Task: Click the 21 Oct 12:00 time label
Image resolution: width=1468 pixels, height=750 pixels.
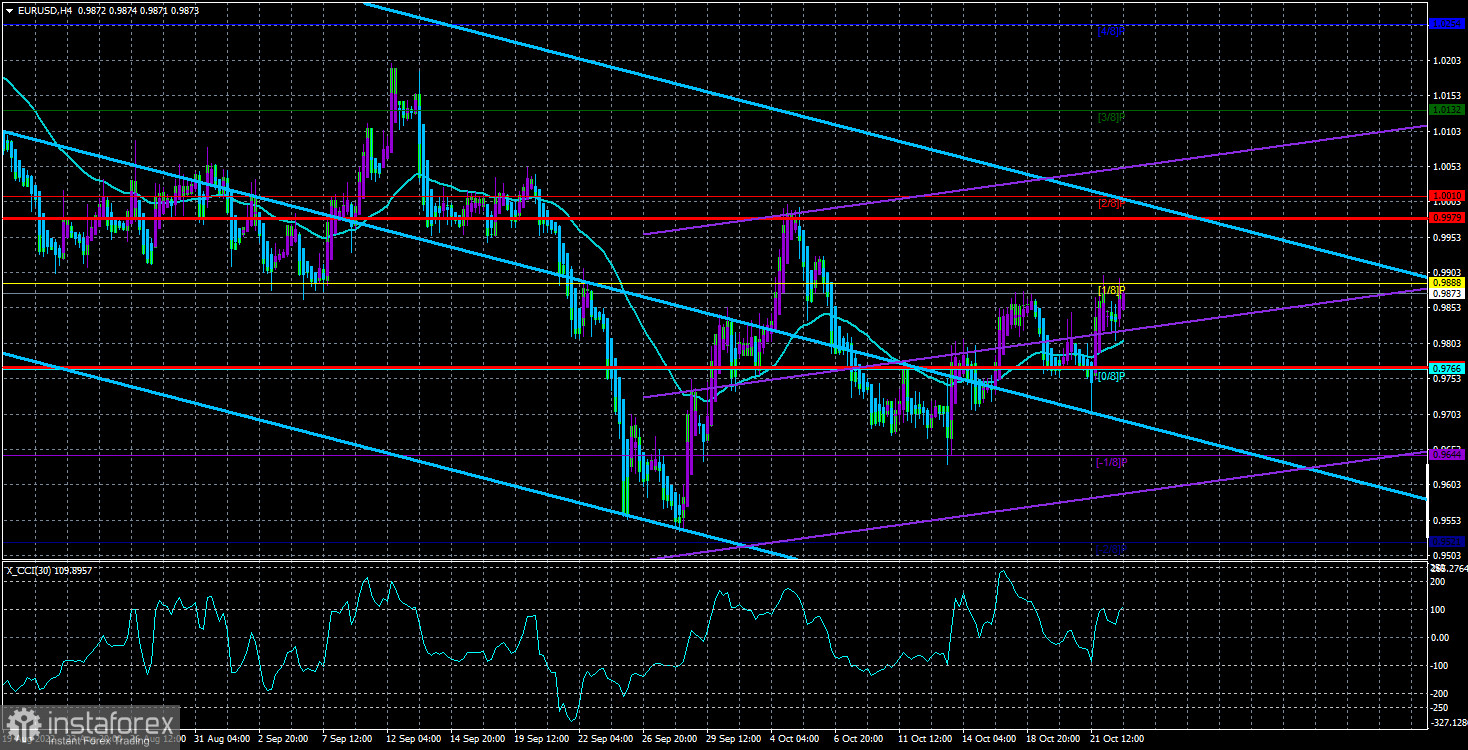Action: pos(1119,739)
